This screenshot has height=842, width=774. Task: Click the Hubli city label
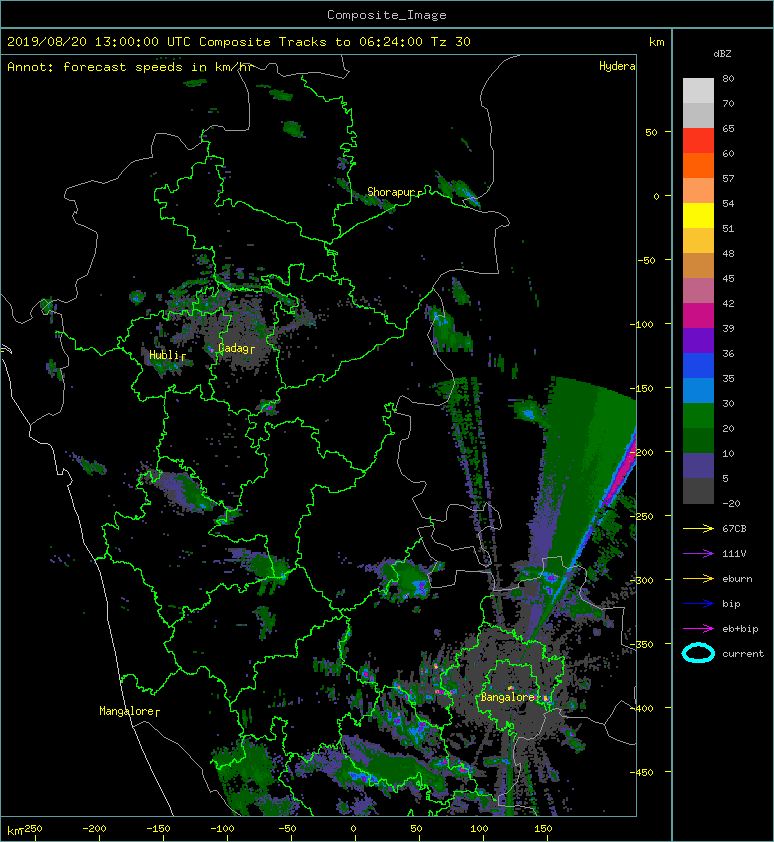(164, 355)
